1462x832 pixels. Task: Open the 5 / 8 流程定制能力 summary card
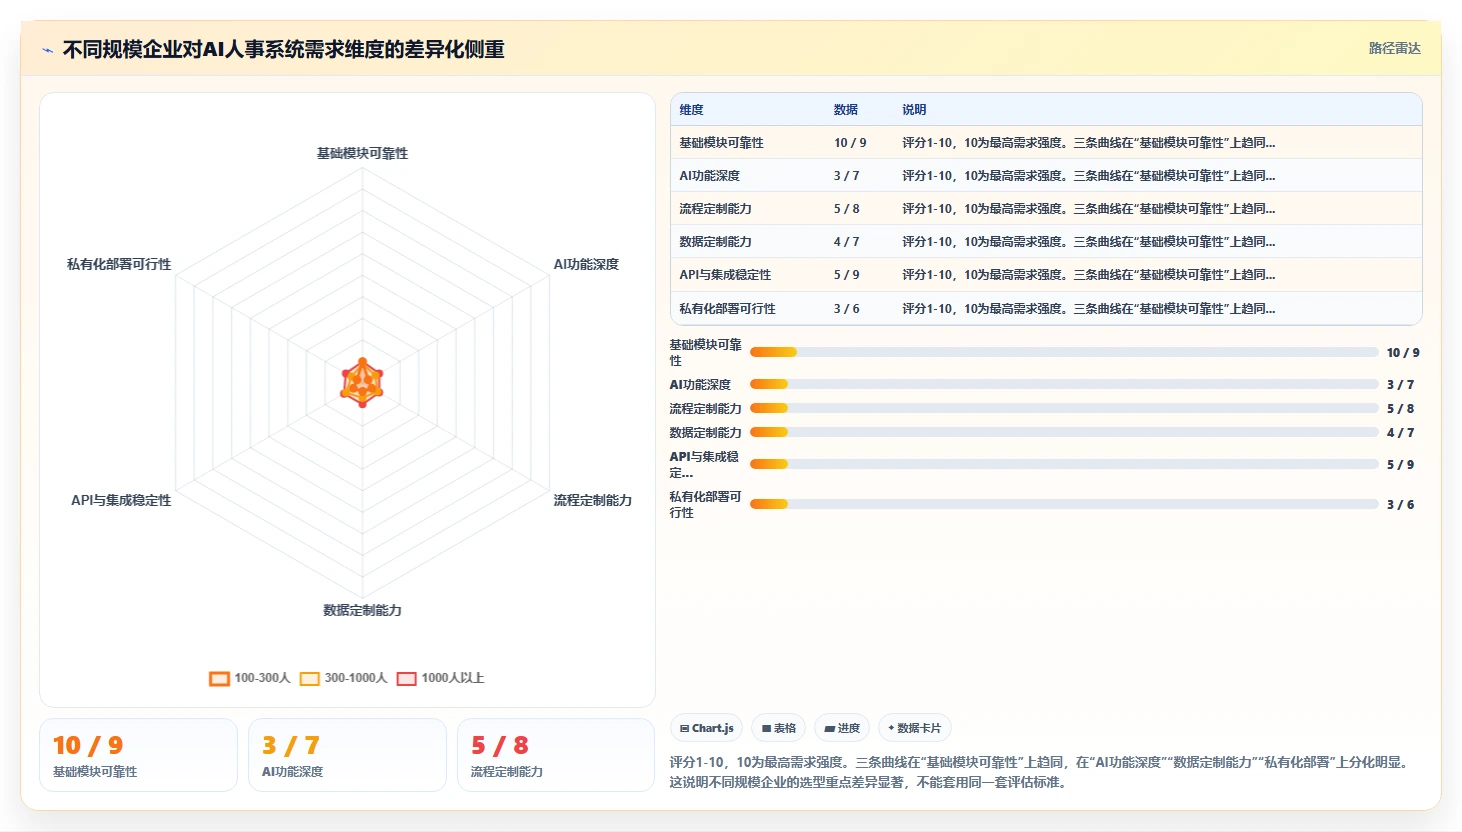556,755
